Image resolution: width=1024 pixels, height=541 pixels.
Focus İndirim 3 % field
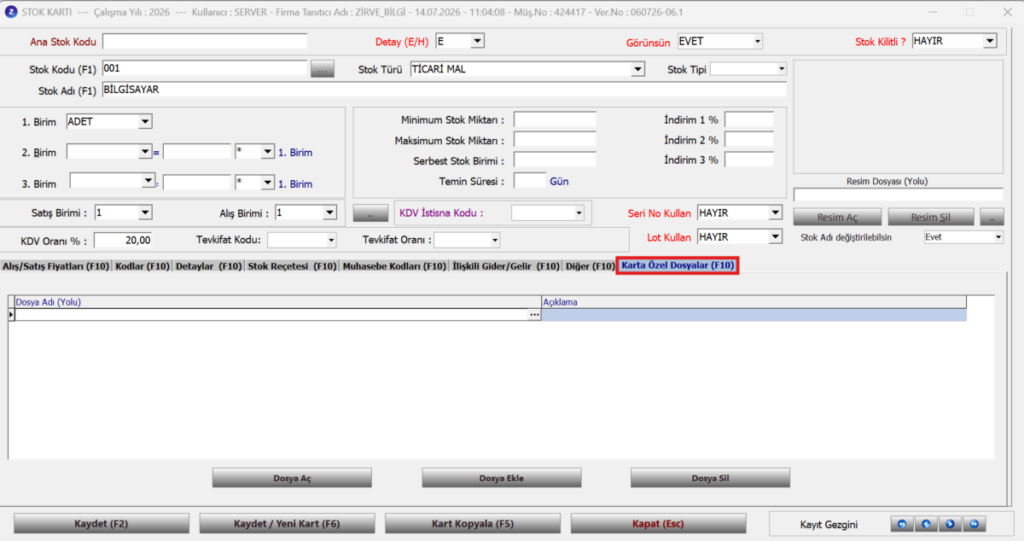click(749, 160)
